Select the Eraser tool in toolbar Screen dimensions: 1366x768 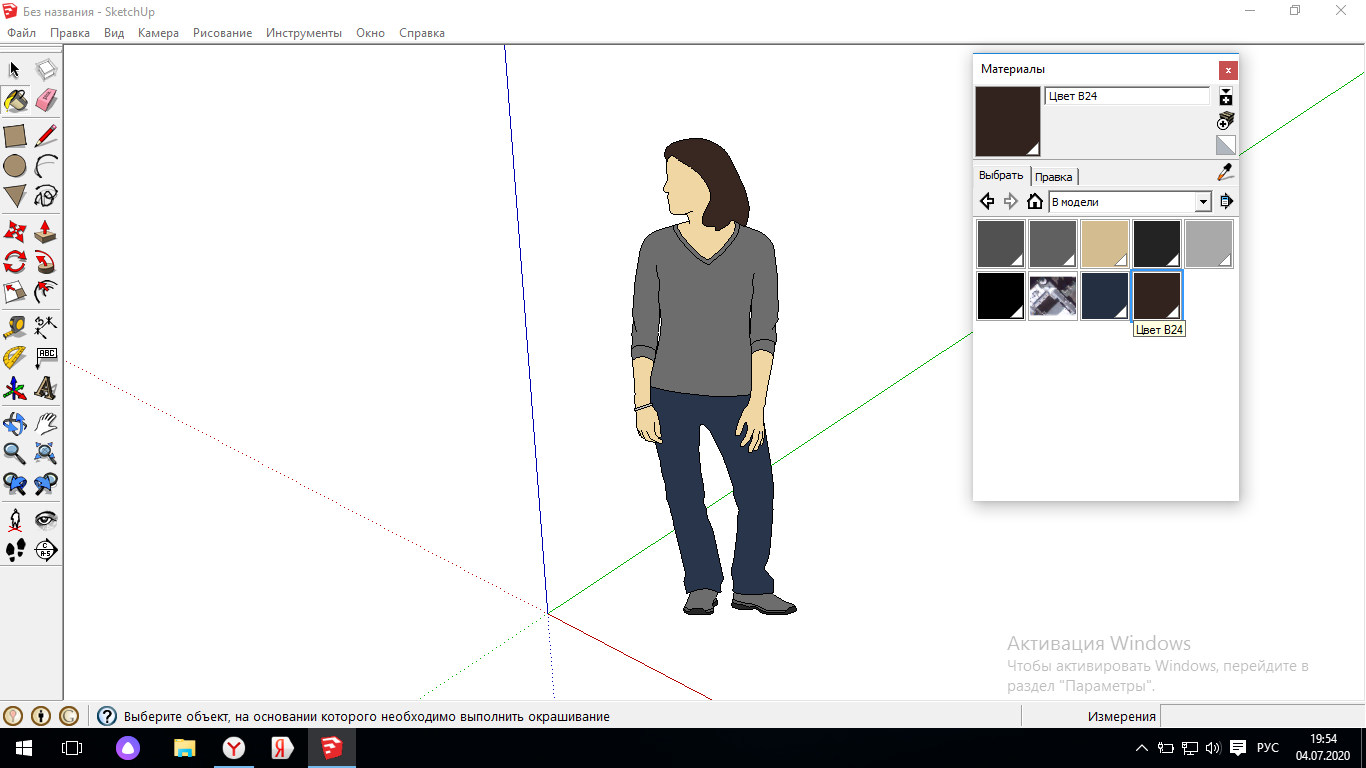(x=46, y=100)
